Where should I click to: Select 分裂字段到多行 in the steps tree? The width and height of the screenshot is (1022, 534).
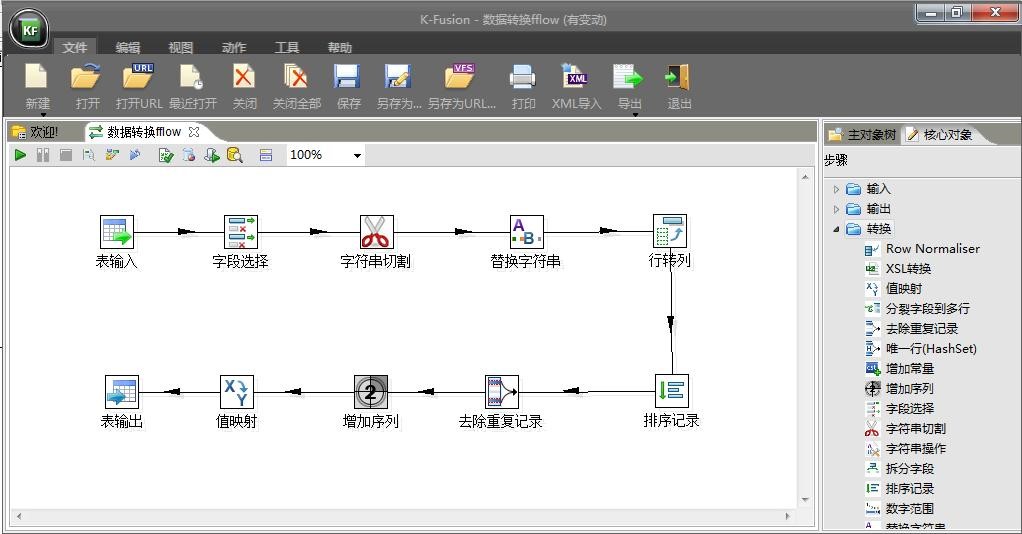tap(927, 308)
